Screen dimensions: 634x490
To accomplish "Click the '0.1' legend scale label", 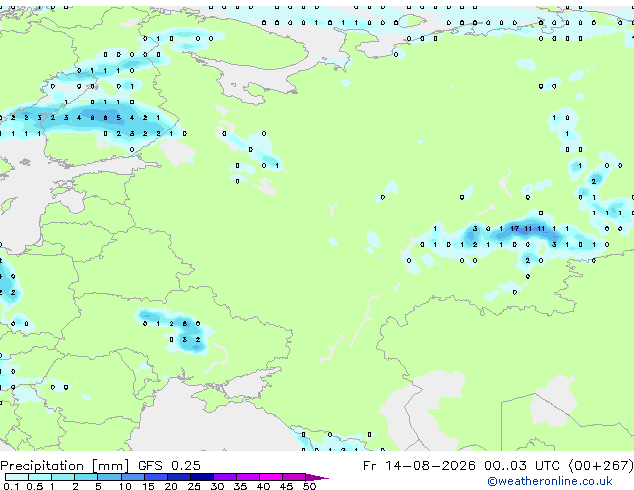I will (x=11, y=486).
